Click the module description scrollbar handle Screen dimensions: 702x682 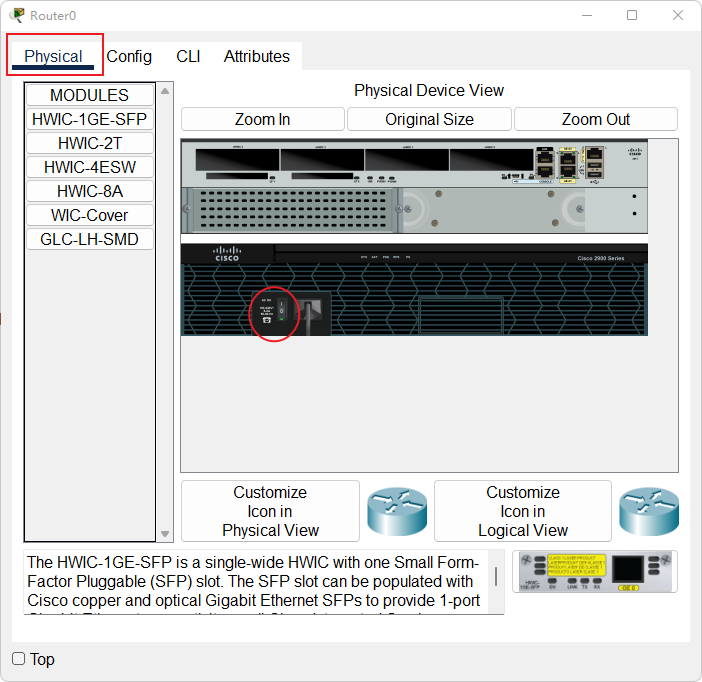[x=496, y=576]
